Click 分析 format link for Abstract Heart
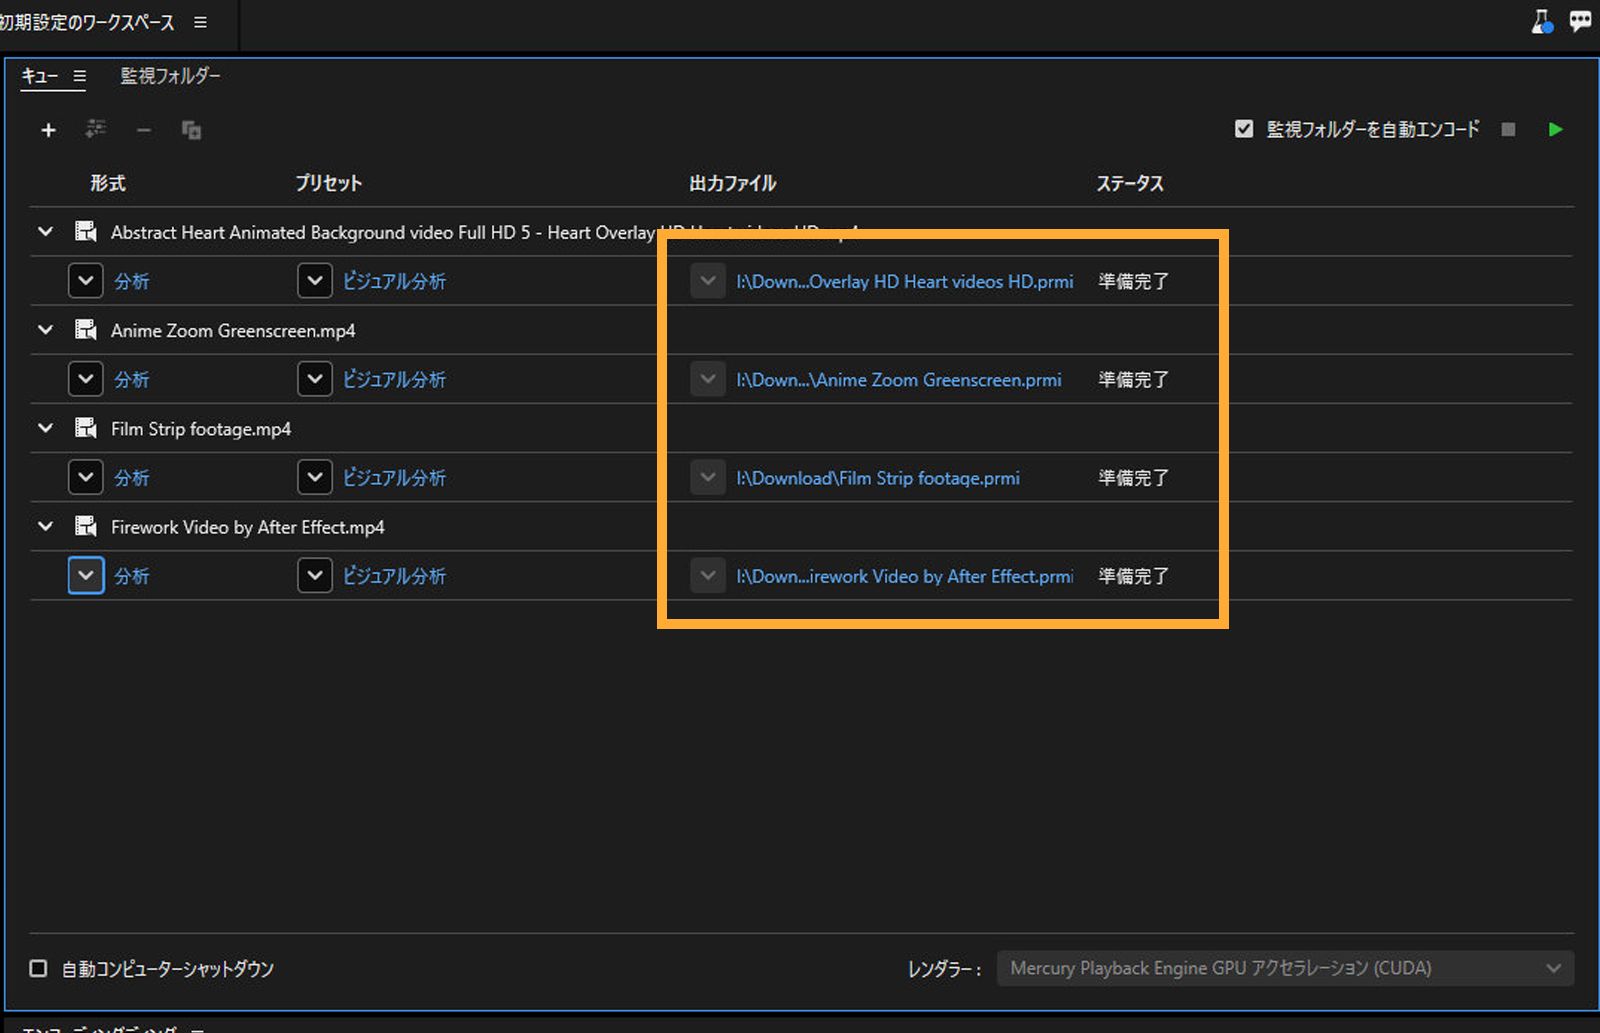1600x1033 pixels. click(132, 282)
